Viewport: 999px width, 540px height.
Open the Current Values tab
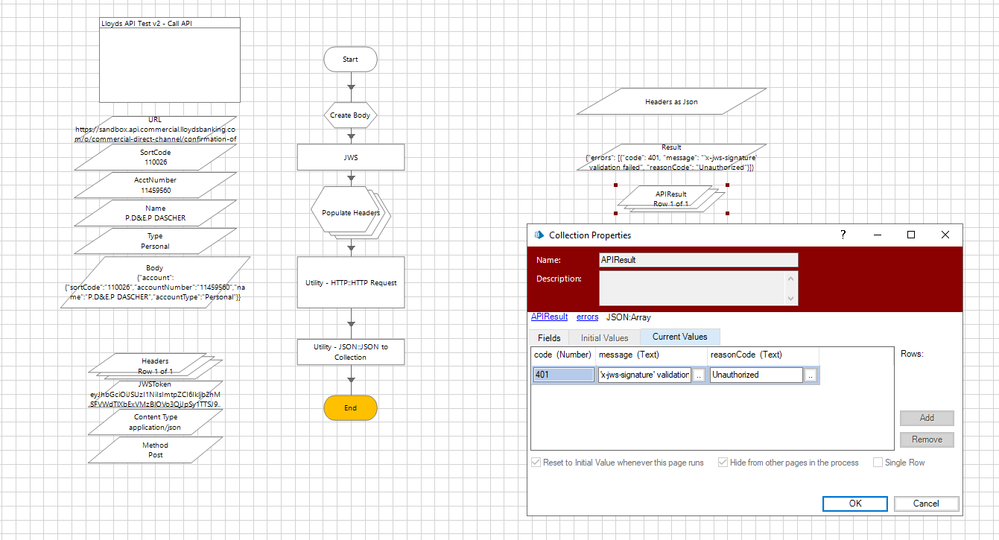coord(680,338)
